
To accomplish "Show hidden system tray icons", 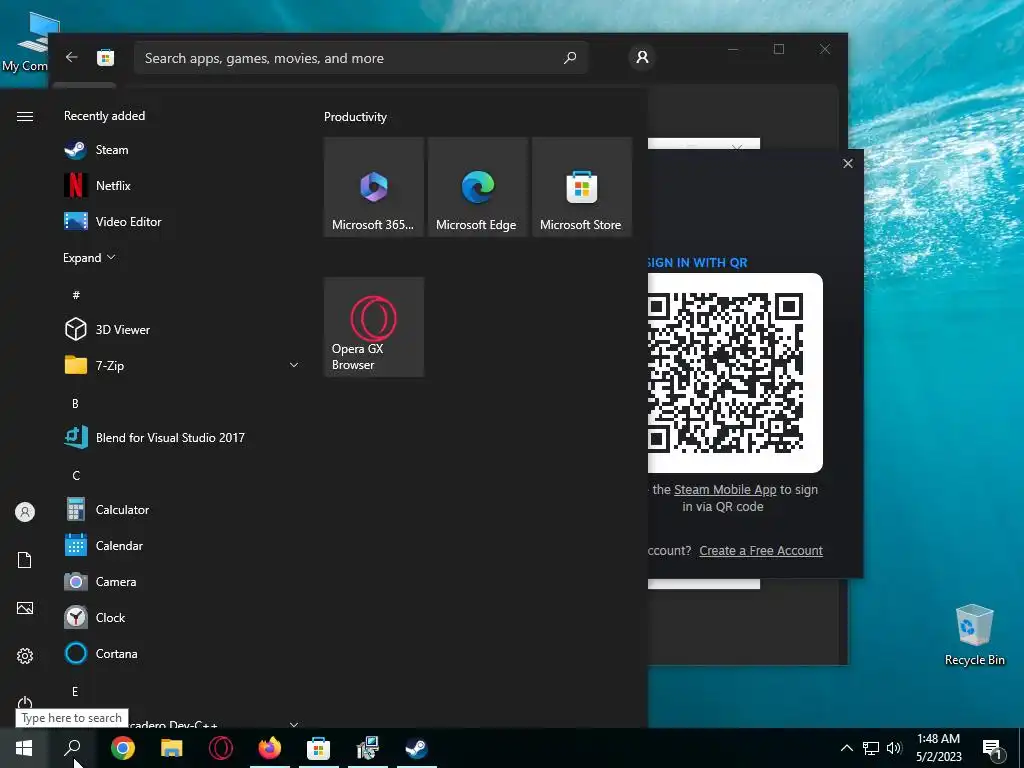I will coord(846,748).
